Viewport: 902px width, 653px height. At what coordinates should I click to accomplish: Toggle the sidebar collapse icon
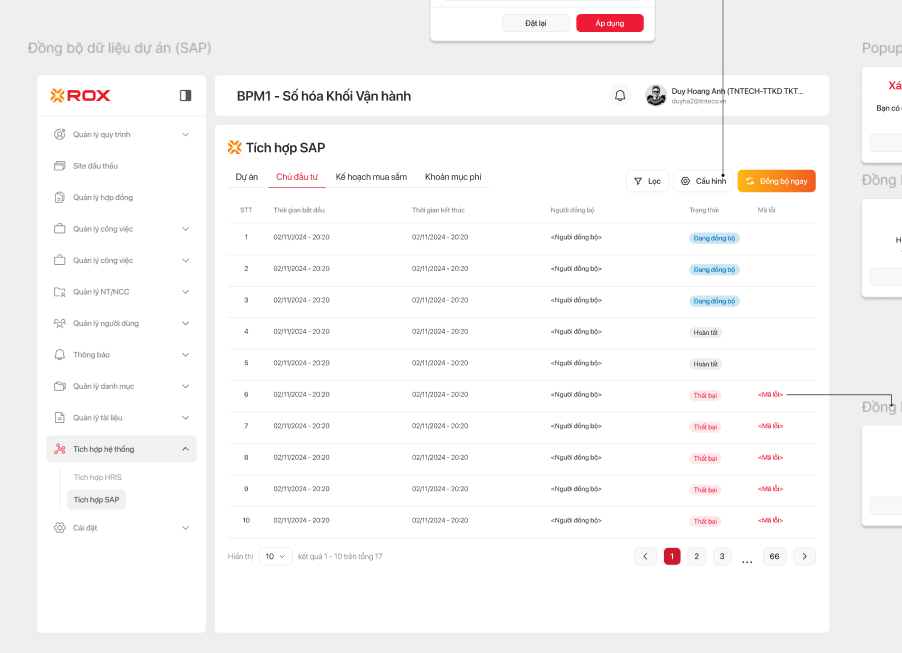coord(185,95)
